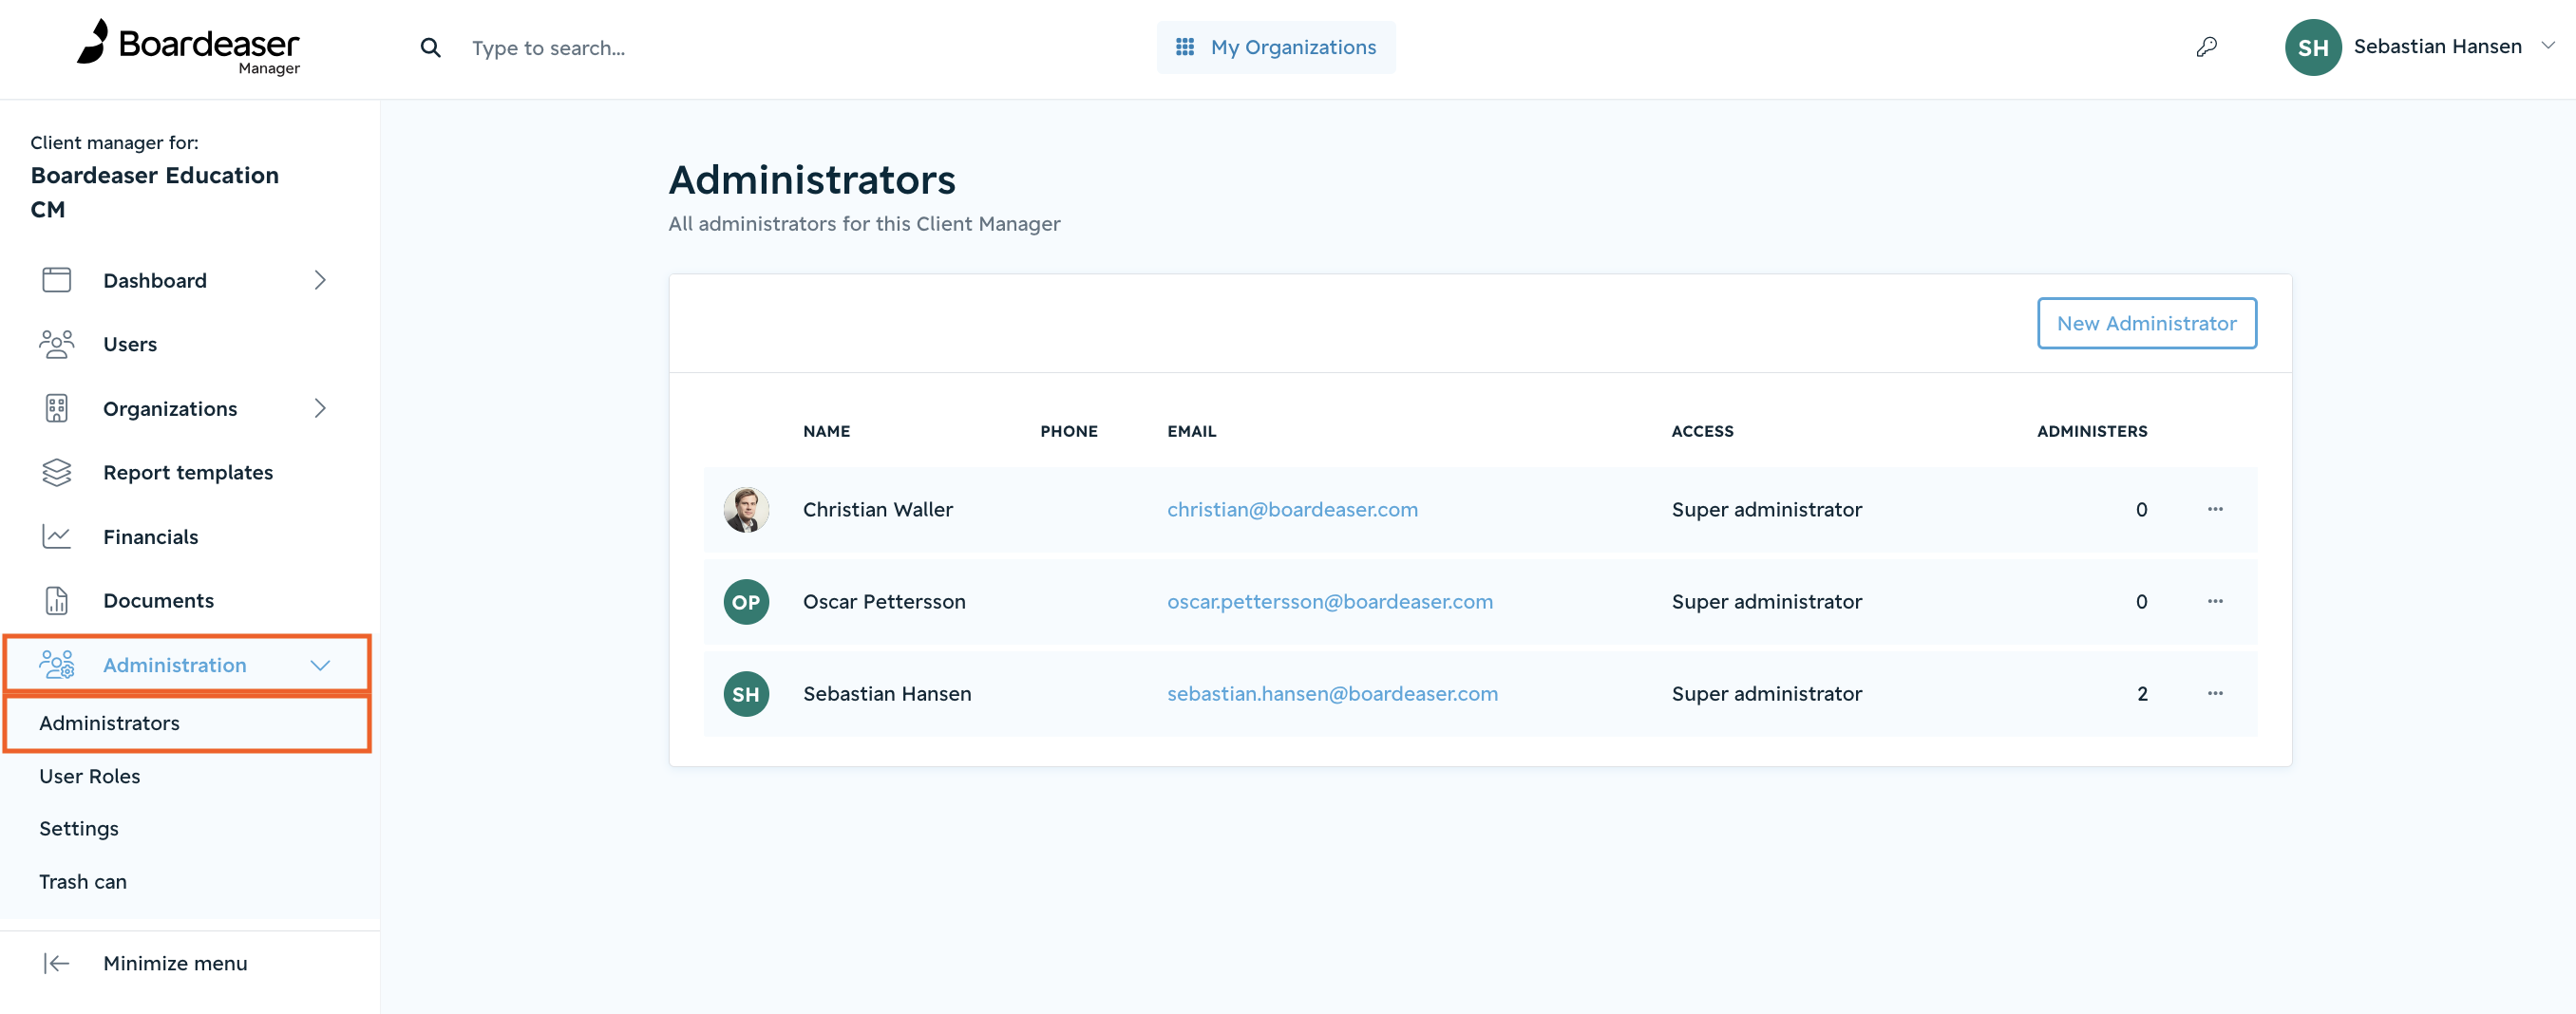Open Report templates in the sidebar
The width and height of the screenshot is (2576, 1014).
(188, 472)
